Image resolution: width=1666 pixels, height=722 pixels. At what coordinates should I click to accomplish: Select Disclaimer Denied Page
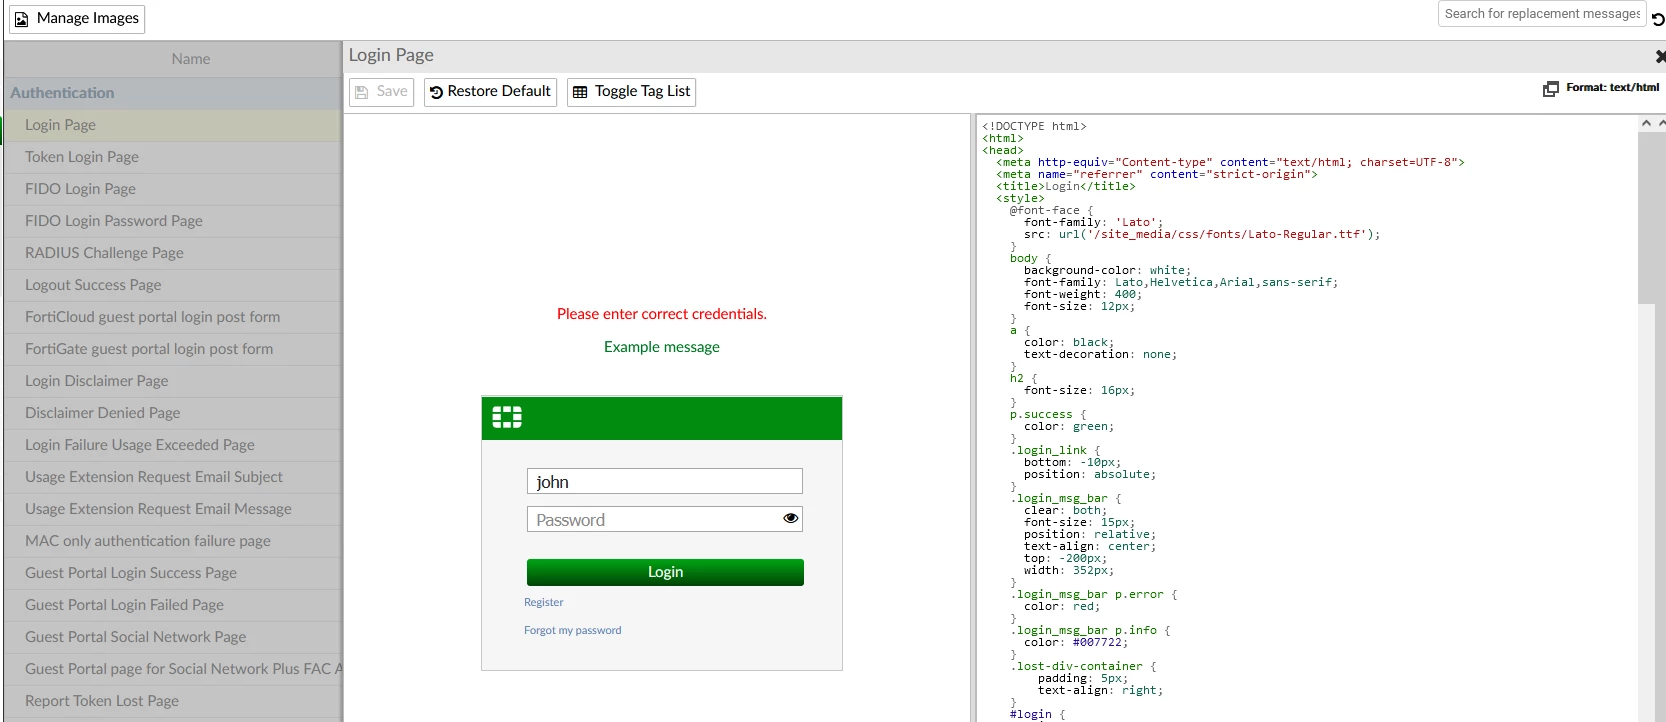coord(173,413)
